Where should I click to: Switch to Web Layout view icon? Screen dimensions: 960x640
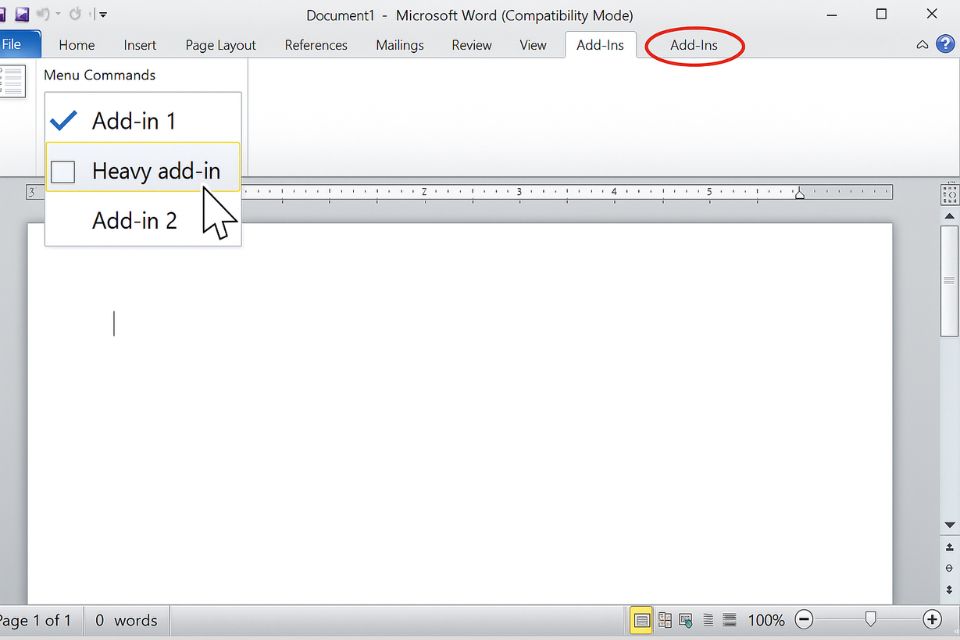(x=686, y=620)
